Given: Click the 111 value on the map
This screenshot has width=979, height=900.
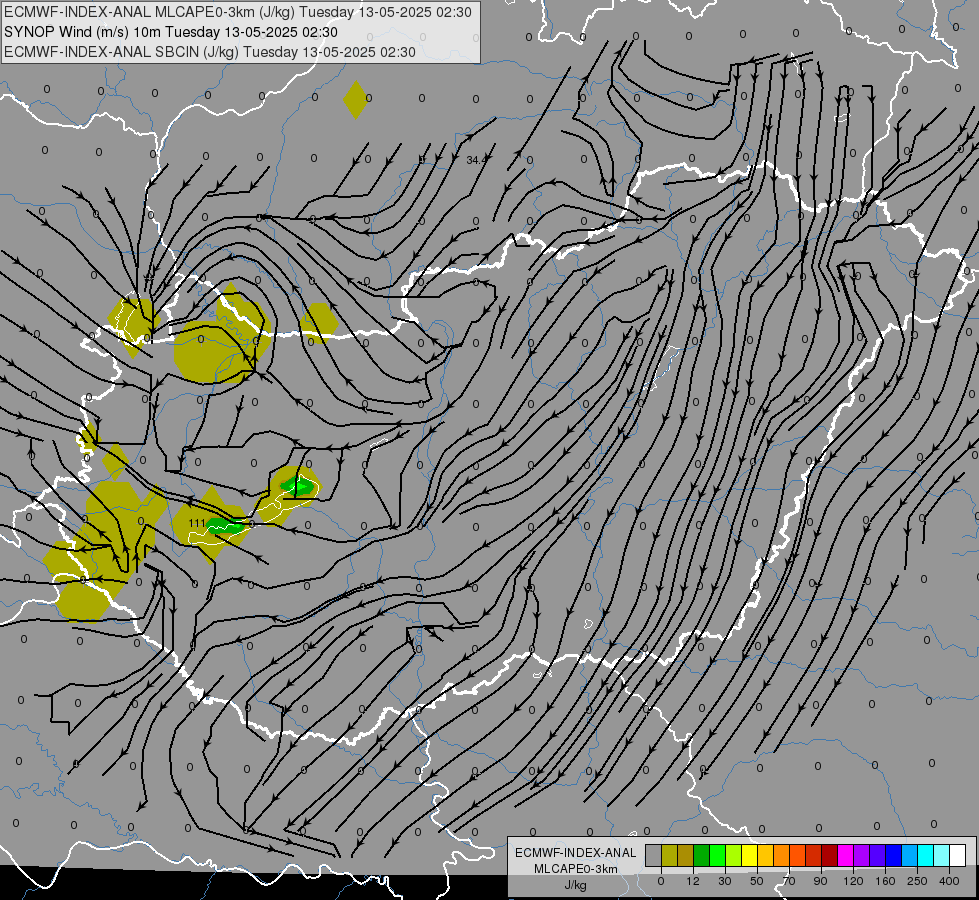Looking at the screenshot, I should tap(197, 523).
